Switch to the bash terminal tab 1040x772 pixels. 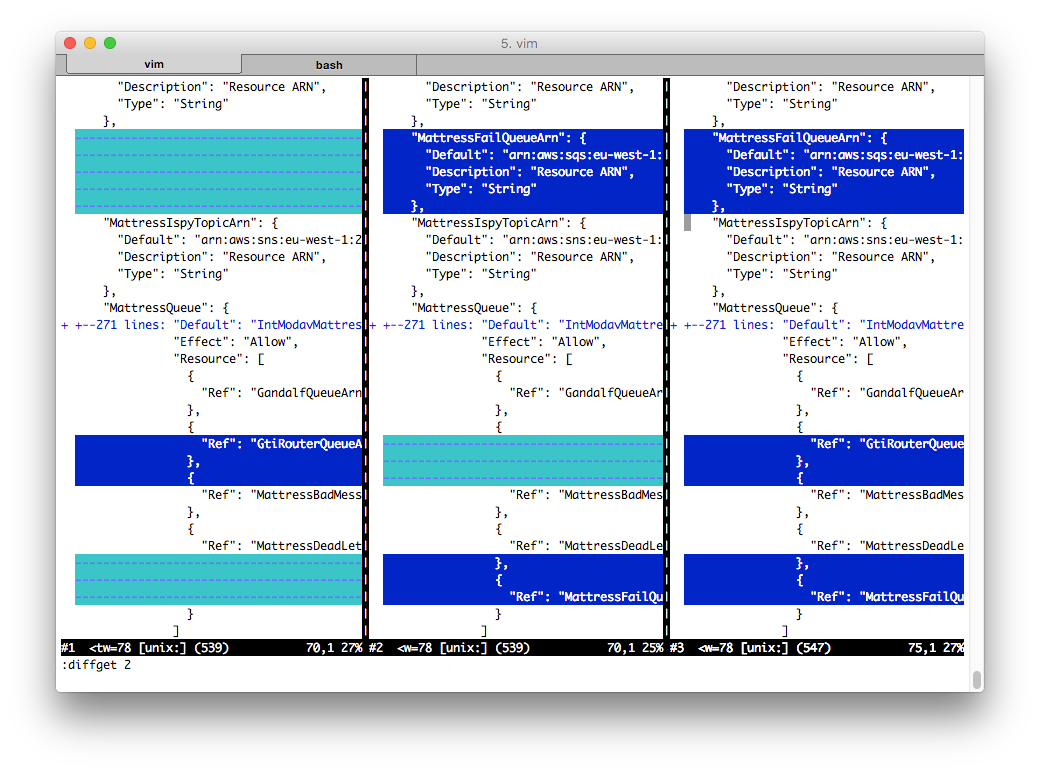click(329, 65)
